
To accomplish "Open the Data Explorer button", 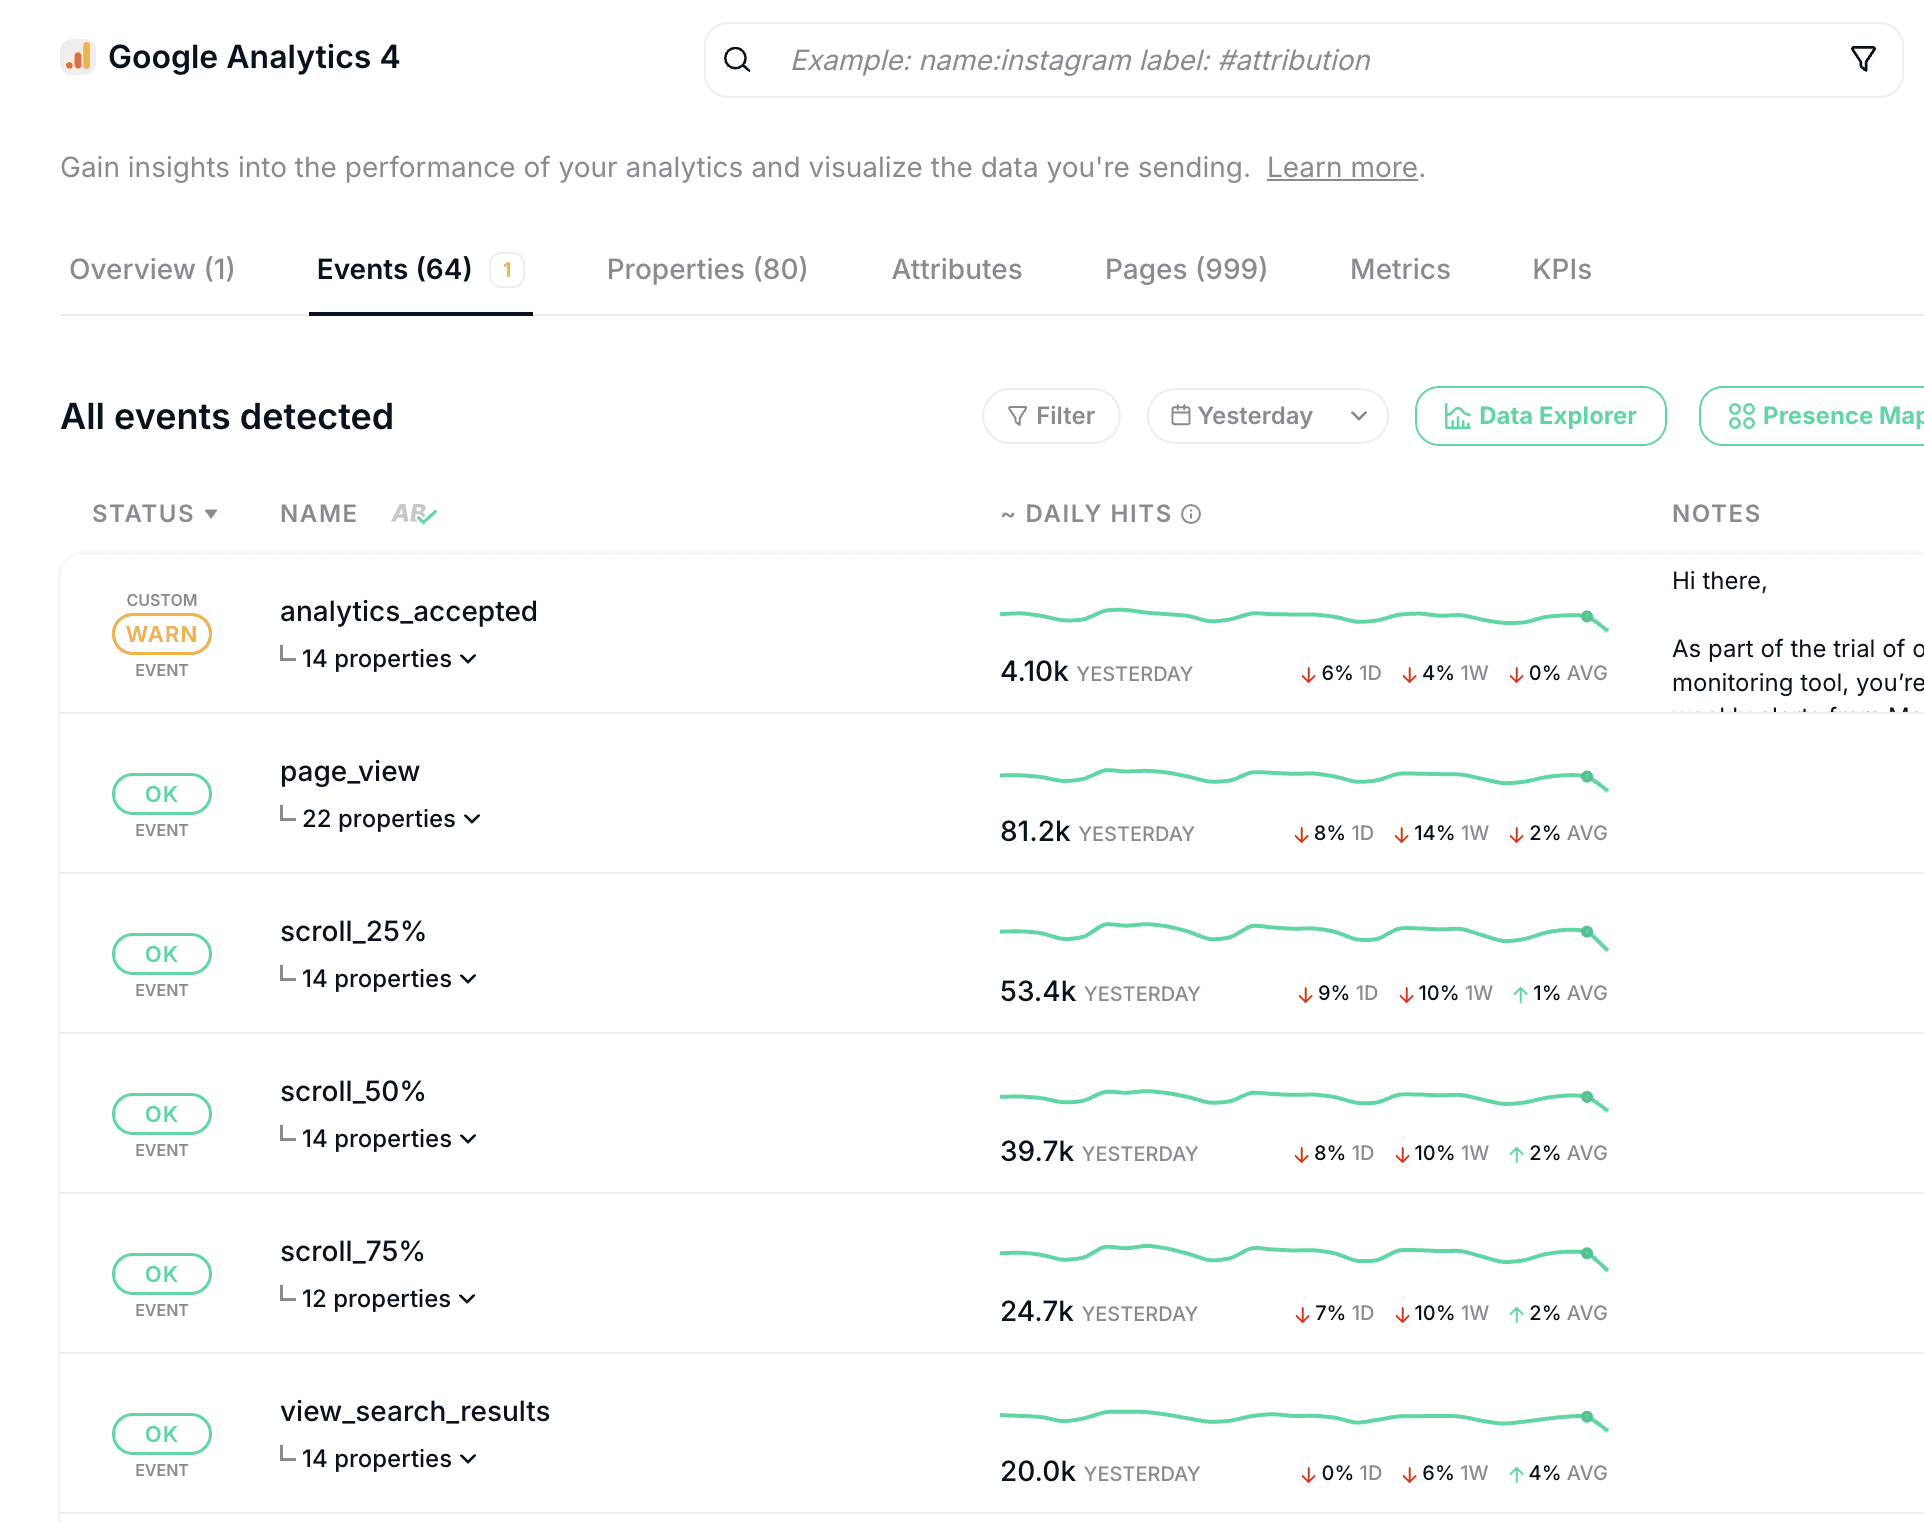I will point(1540,416).
